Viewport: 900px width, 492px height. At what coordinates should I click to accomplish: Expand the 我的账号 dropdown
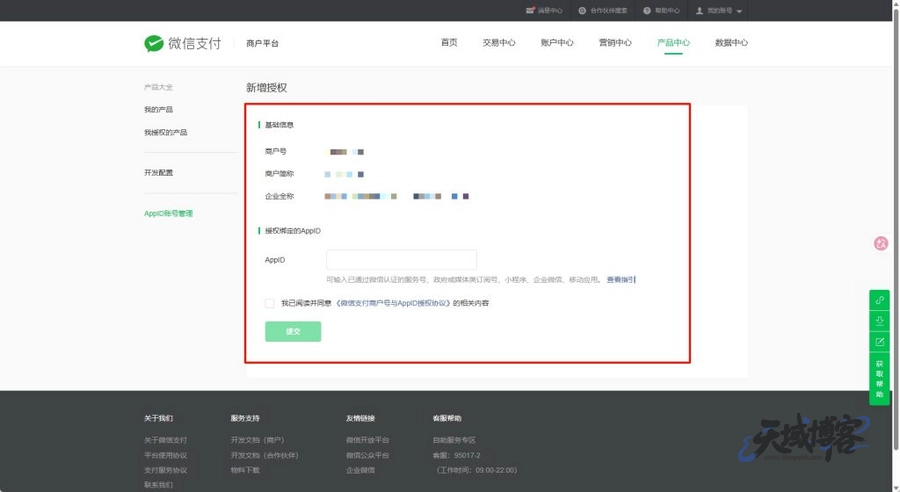click(x=719, y=10)
